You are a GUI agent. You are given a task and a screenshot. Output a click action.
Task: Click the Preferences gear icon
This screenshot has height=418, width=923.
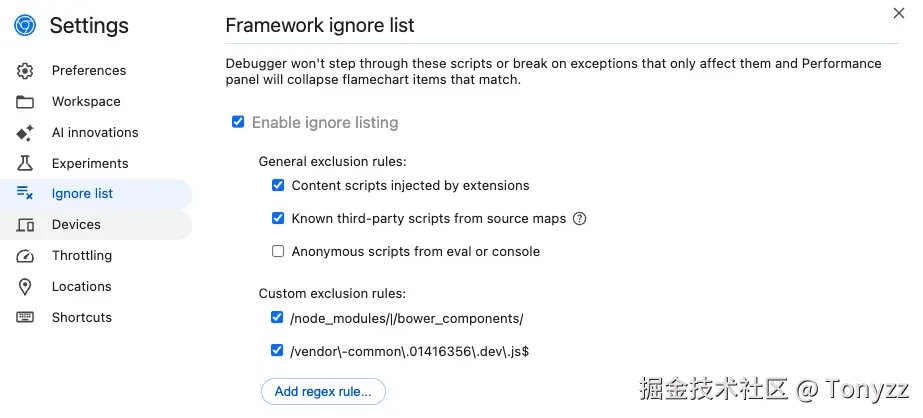pyautogui.click(x=25, y=71)
